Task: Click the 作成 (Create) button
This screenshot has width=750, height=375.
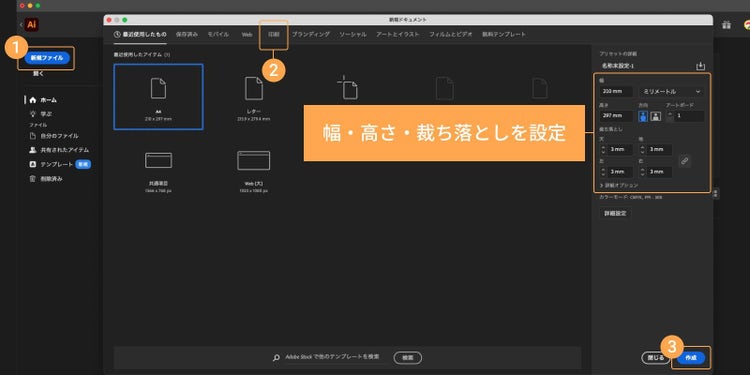Action: tap(691, 358)
